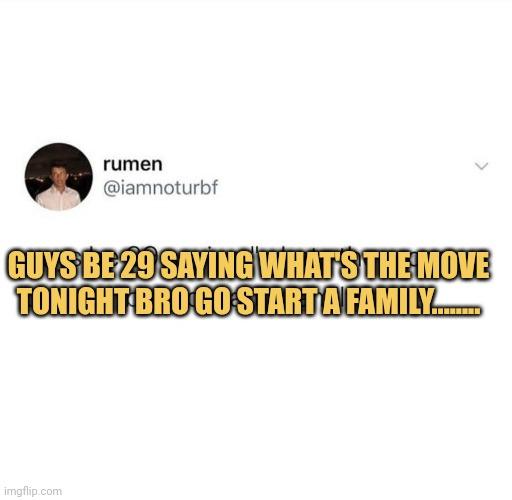
Task: Select the word WHAT'S in the caption
Action: point(309,265)
